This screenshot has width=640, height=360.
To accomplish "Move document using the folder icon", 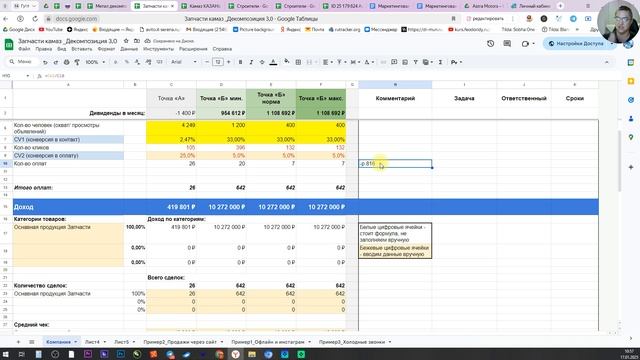I will (x=137, y=41).
